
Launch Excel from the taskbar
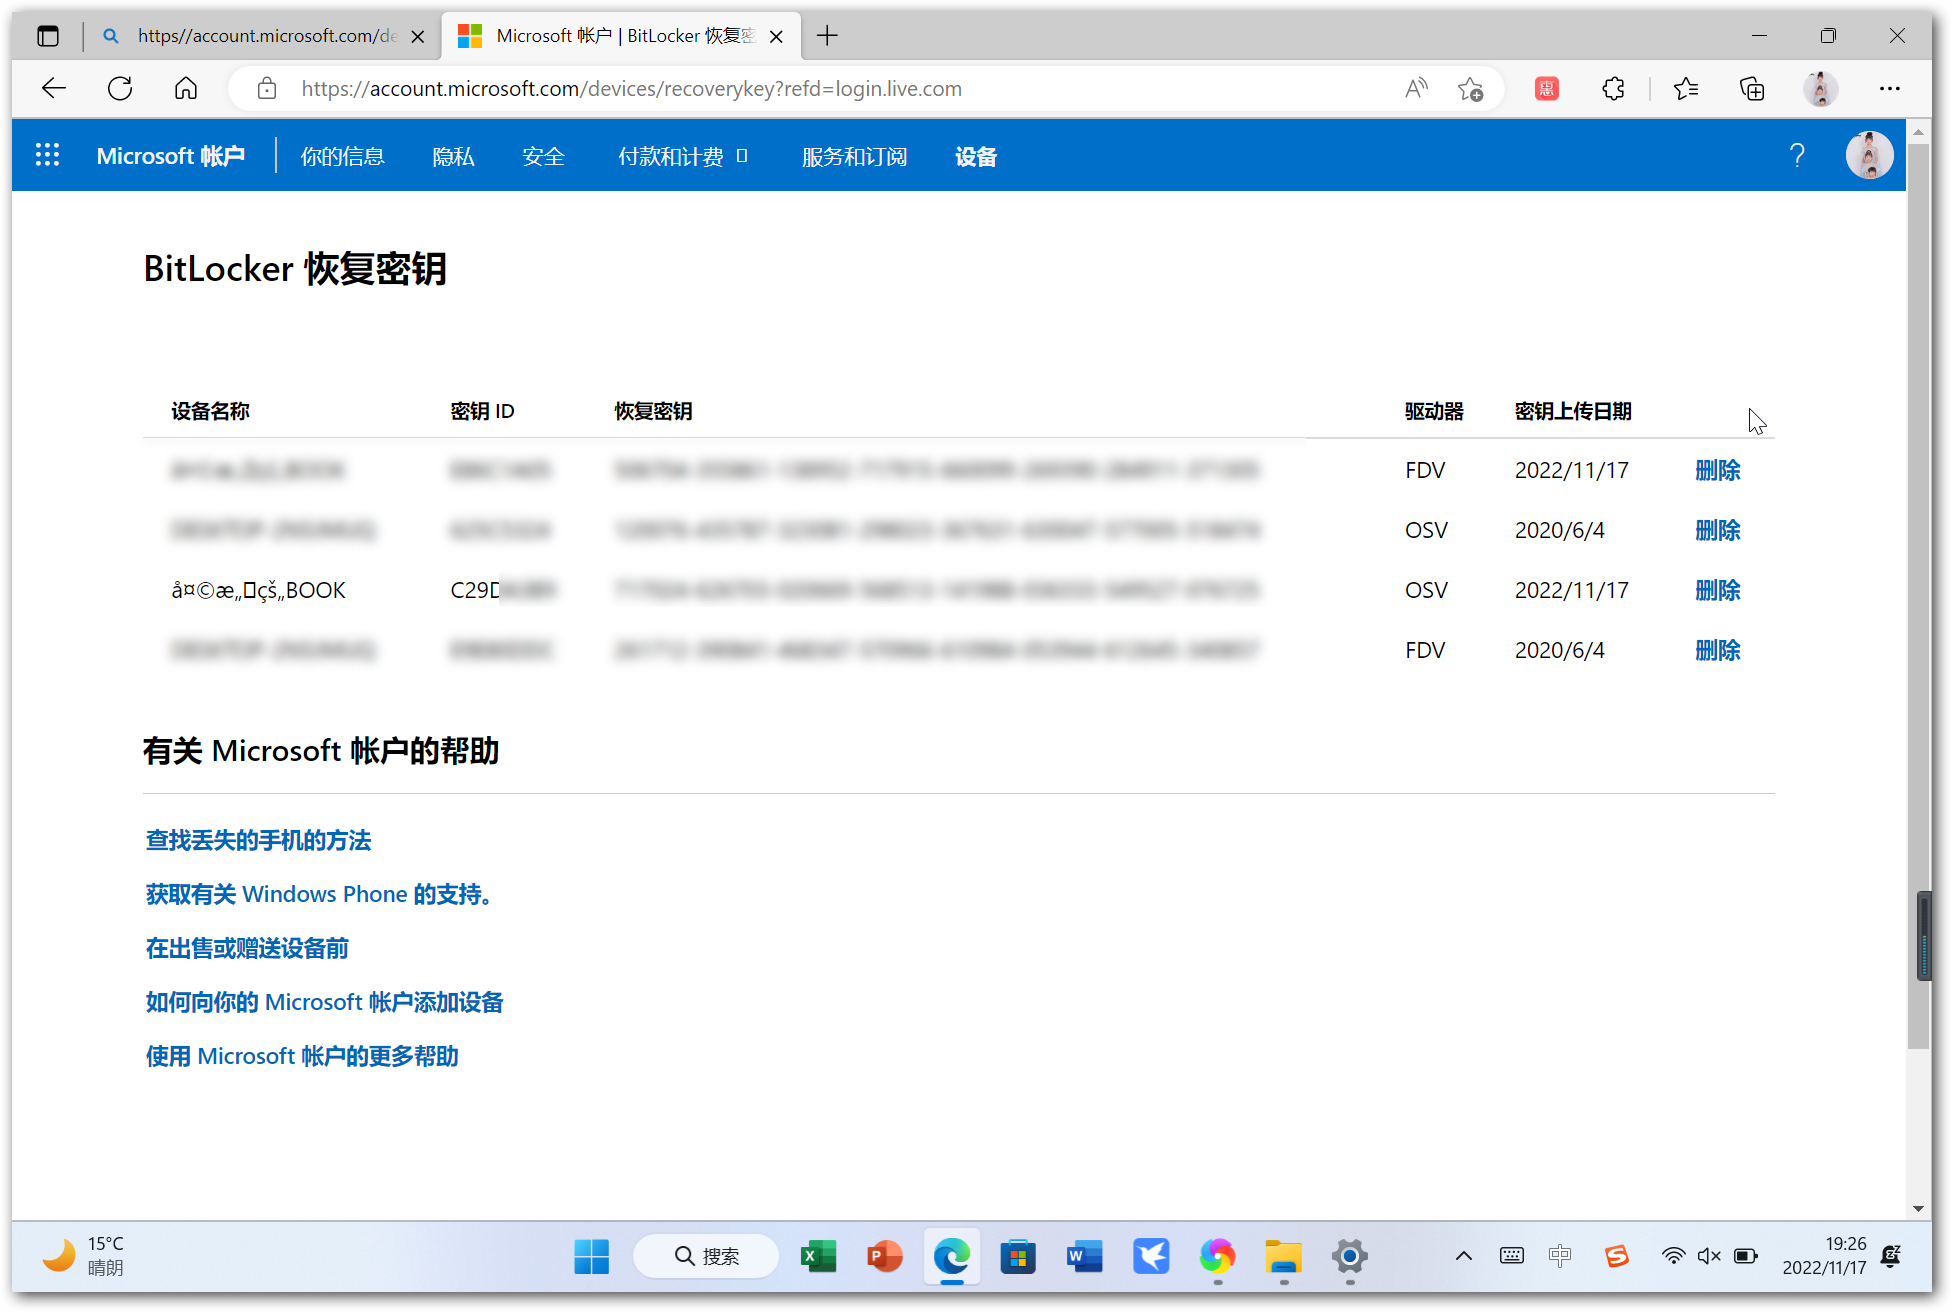coord(818,1256)
